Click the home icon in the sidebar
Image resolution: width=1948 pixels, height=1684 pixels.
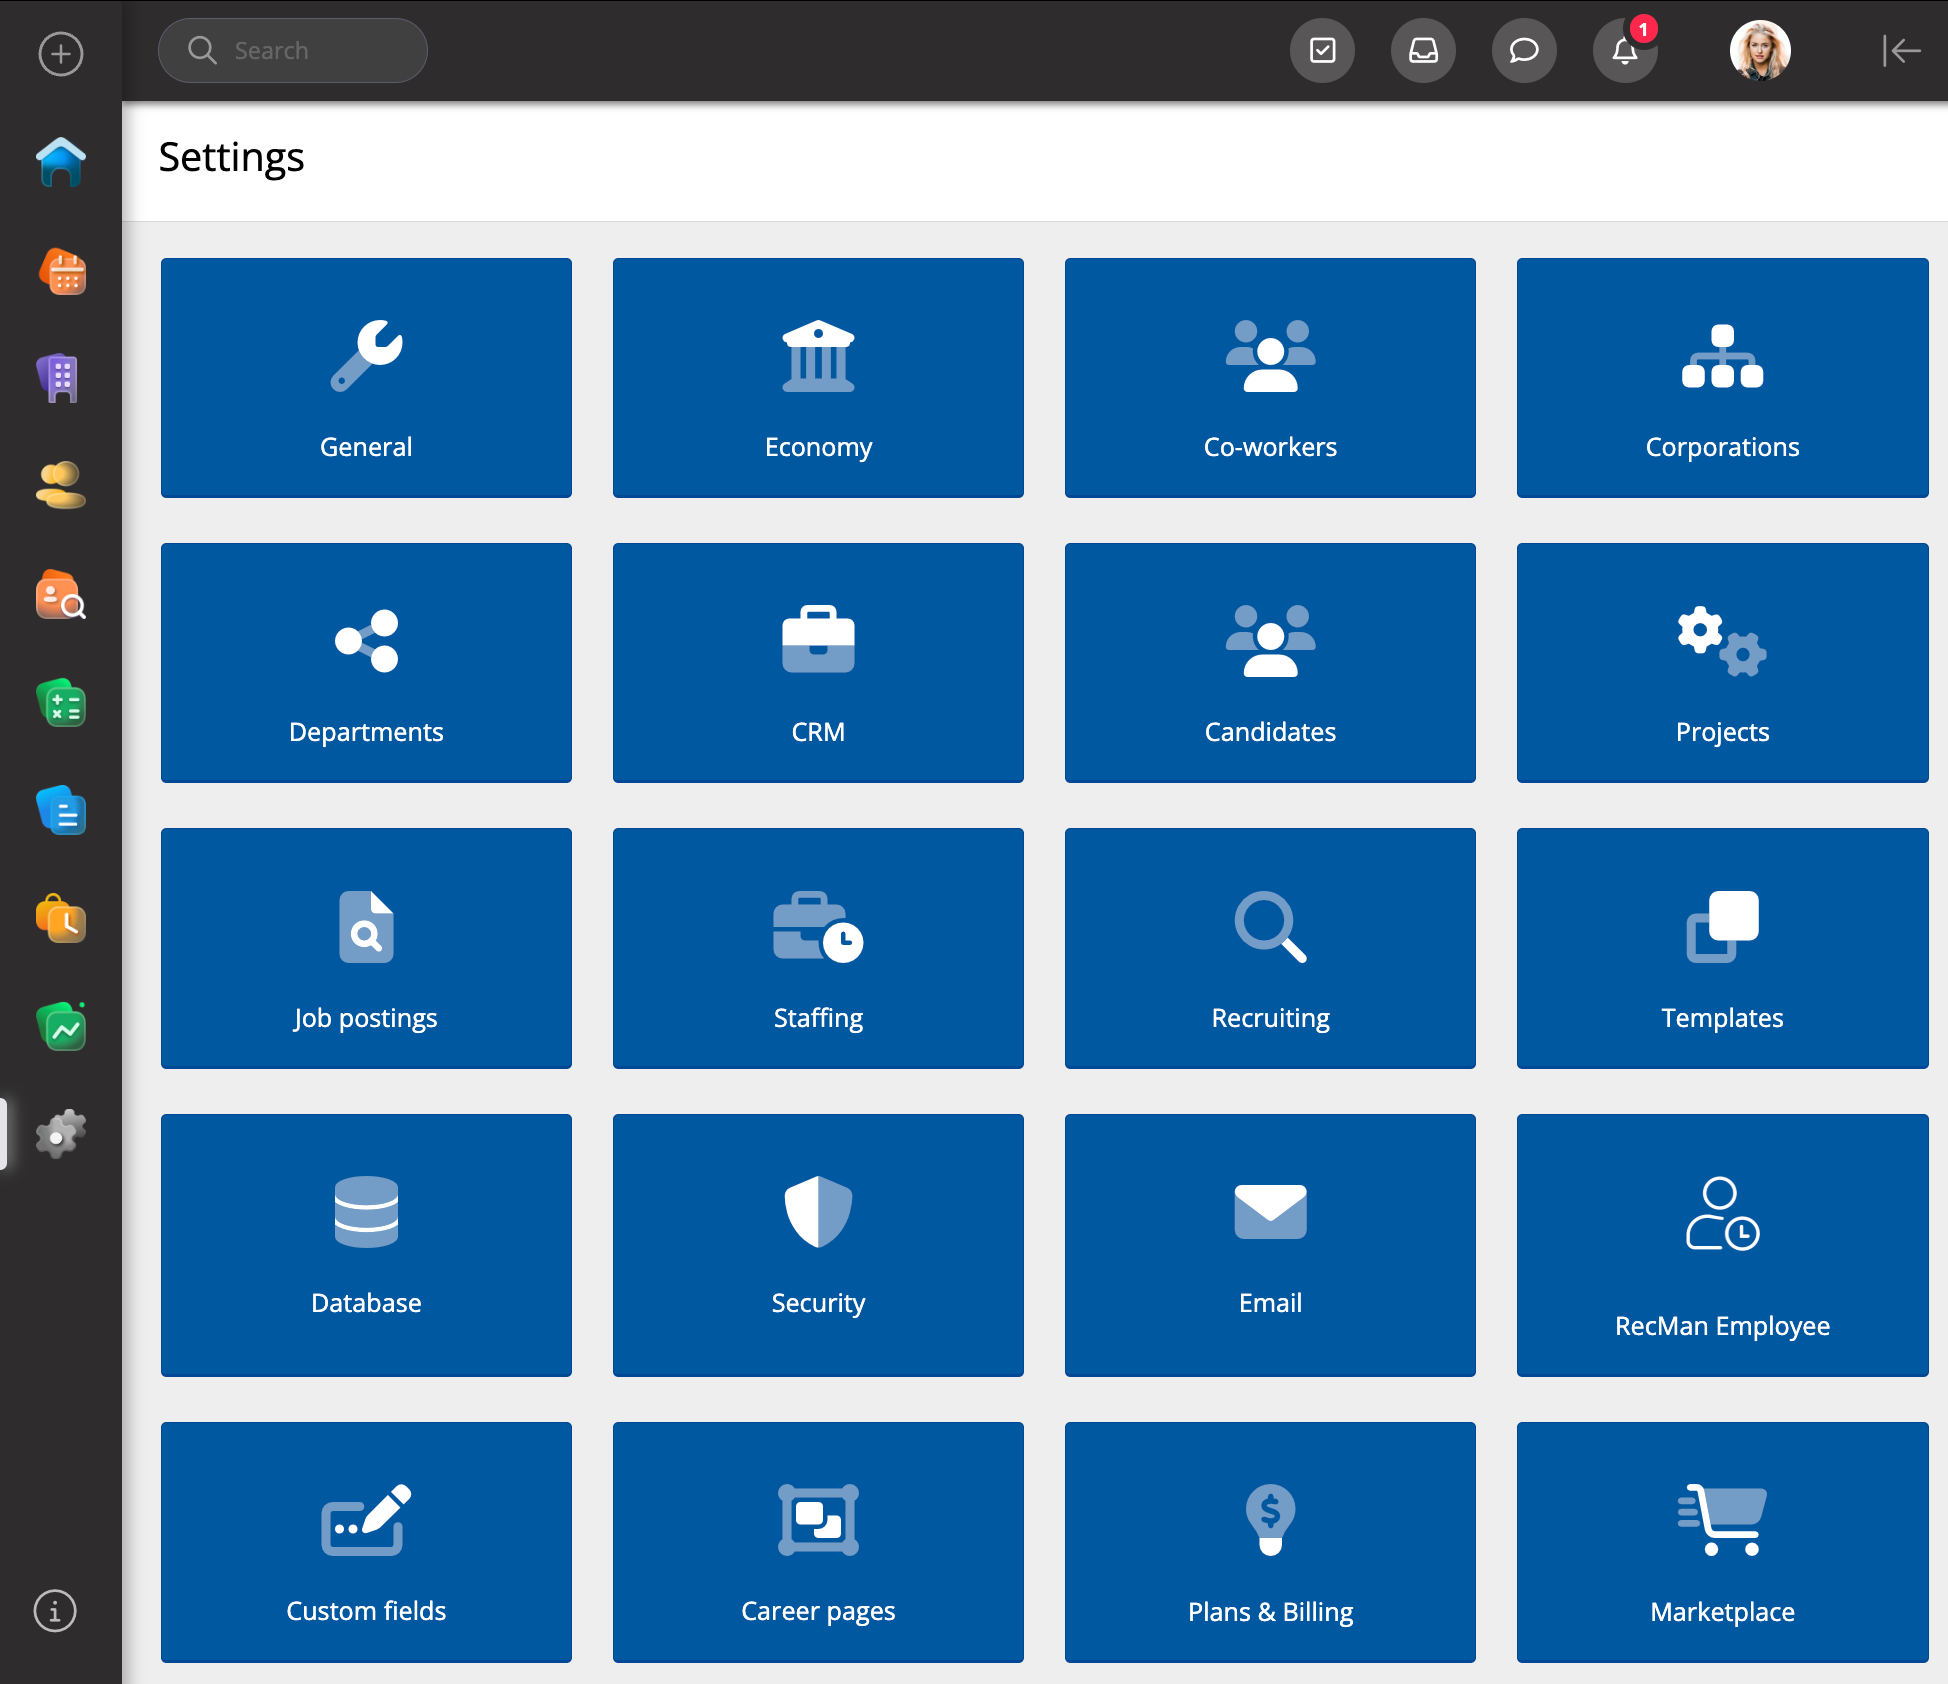coord(61,162)
